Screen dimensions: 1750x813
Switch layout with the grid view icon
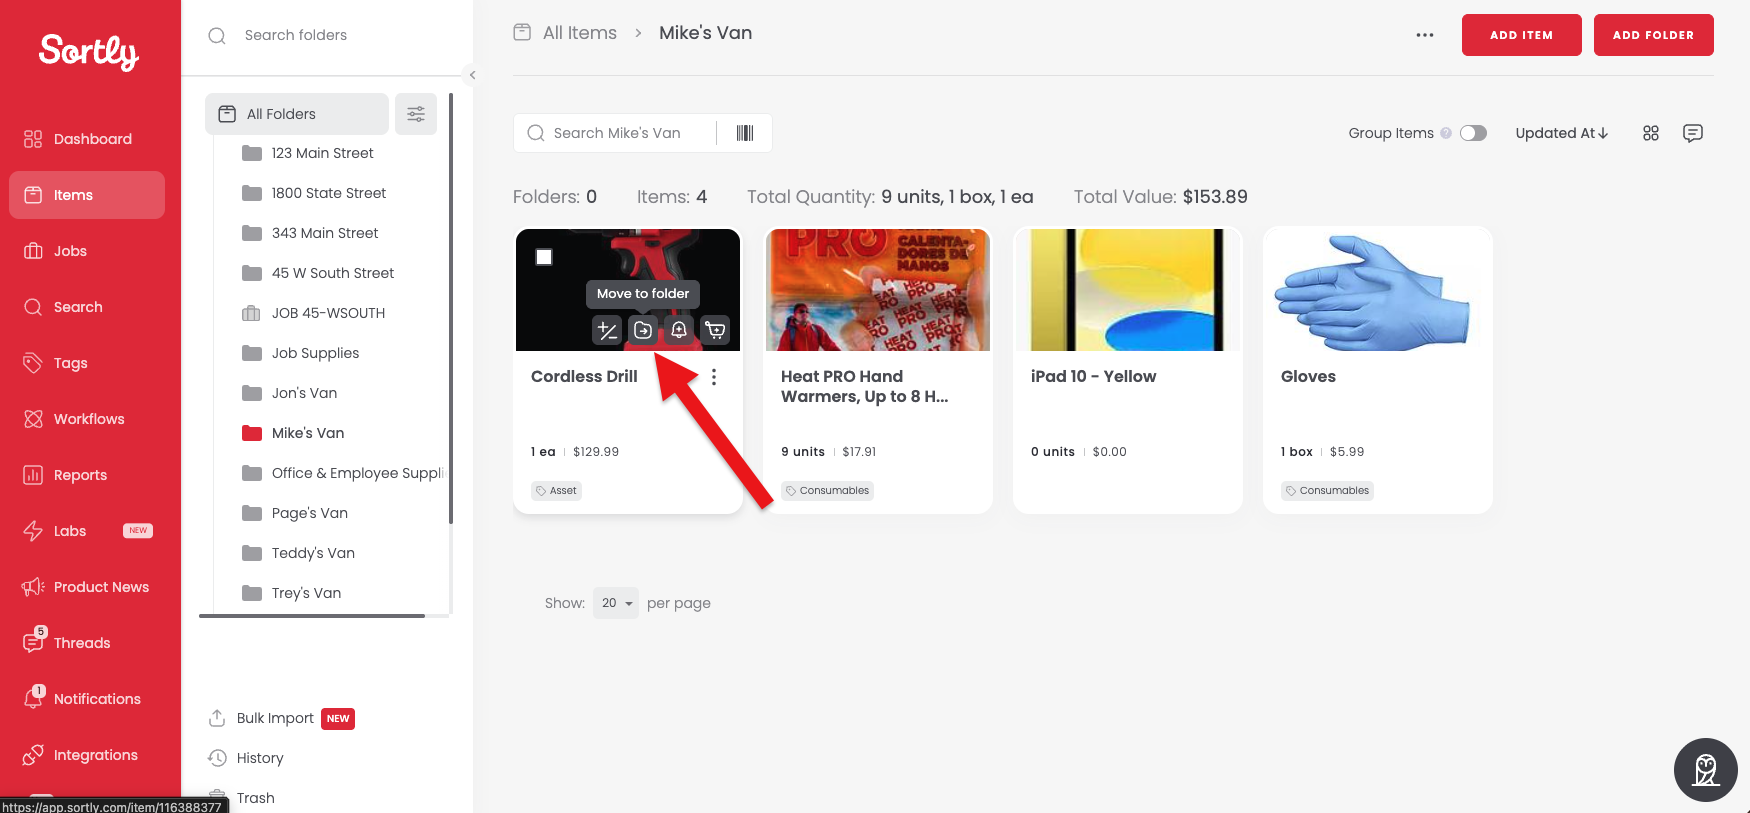[1651, 133]
